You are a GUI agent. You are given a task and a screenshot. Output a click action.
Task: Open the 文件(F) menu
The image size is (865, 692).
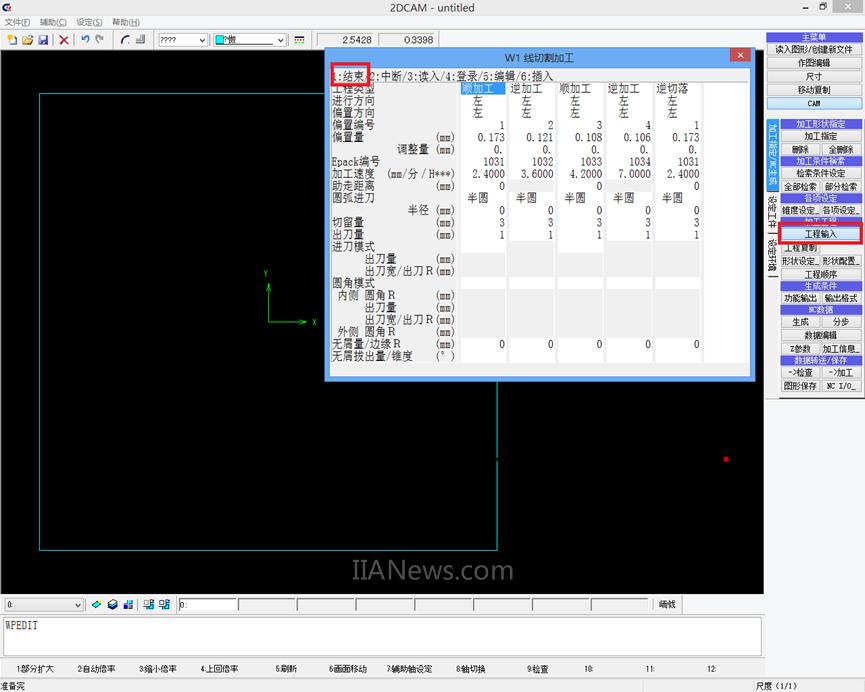coord(17,22)
